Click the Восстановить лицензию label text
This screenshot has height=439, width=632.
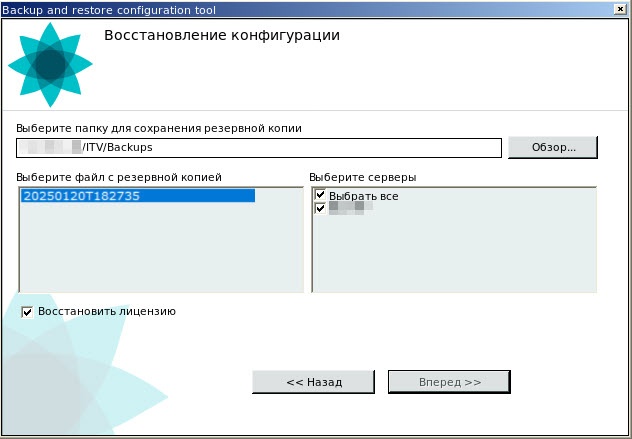point(107,311)
